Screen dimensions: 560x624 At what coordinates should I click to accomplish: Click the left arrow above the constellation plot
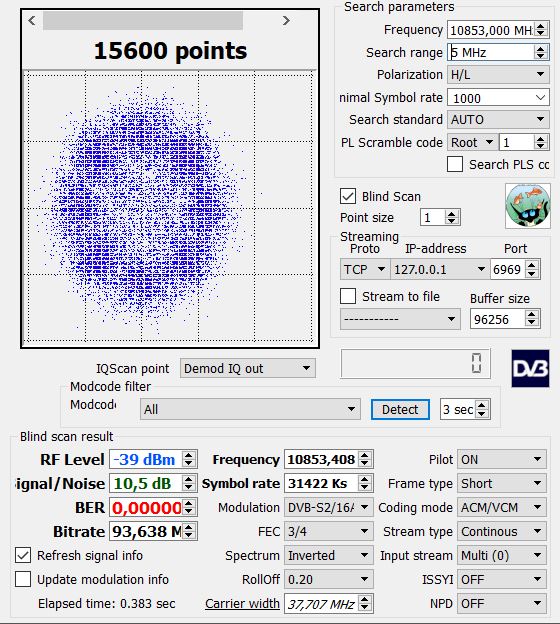tap(32, 20)
